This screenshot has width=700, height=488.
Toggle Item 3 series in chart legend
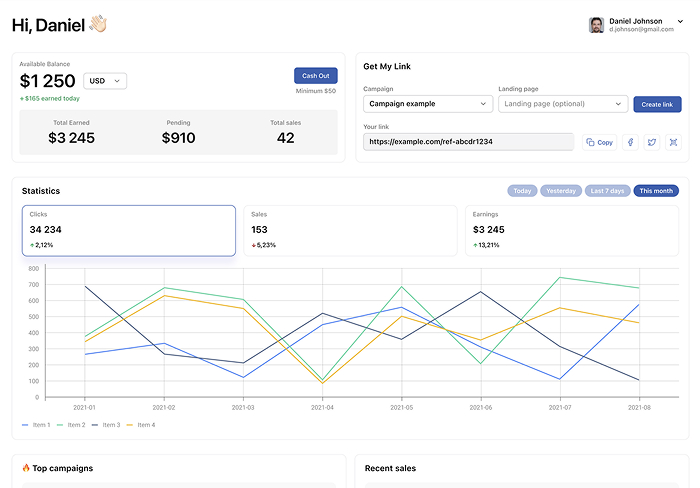[106, 425]
